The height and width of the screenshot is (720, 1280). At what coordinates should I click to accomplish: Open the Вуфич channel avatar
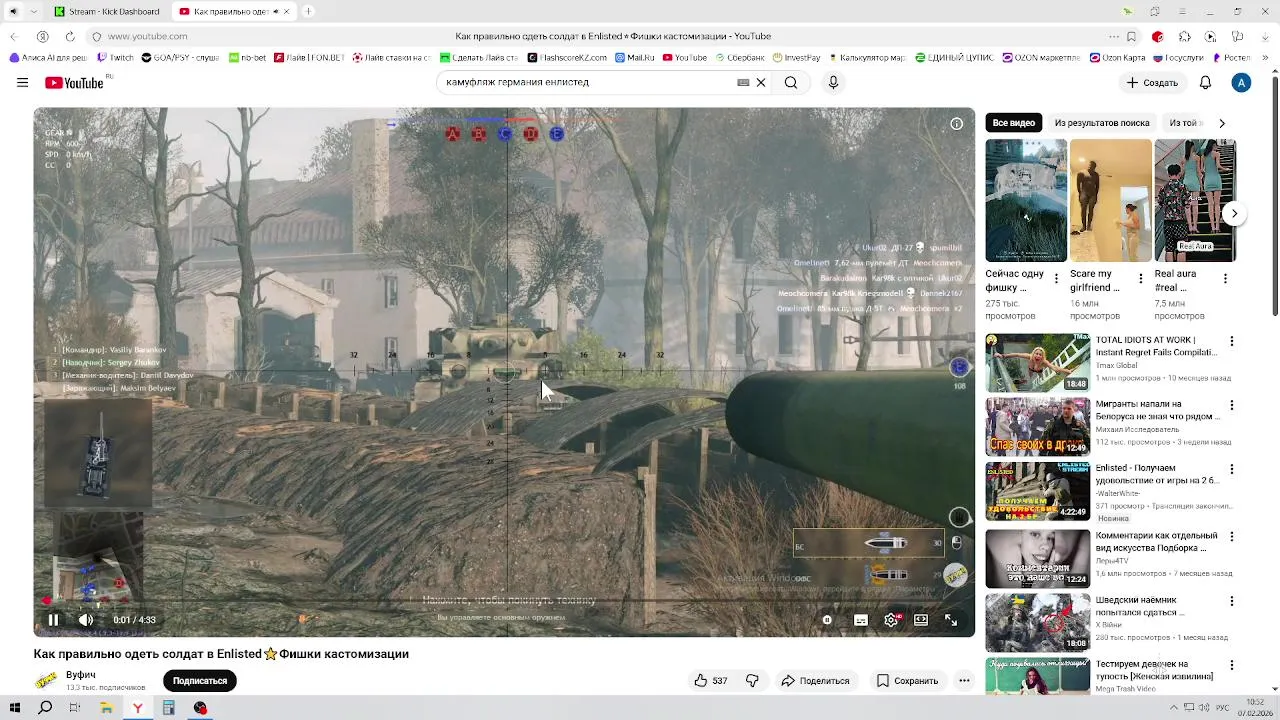[x=46, y=681]
